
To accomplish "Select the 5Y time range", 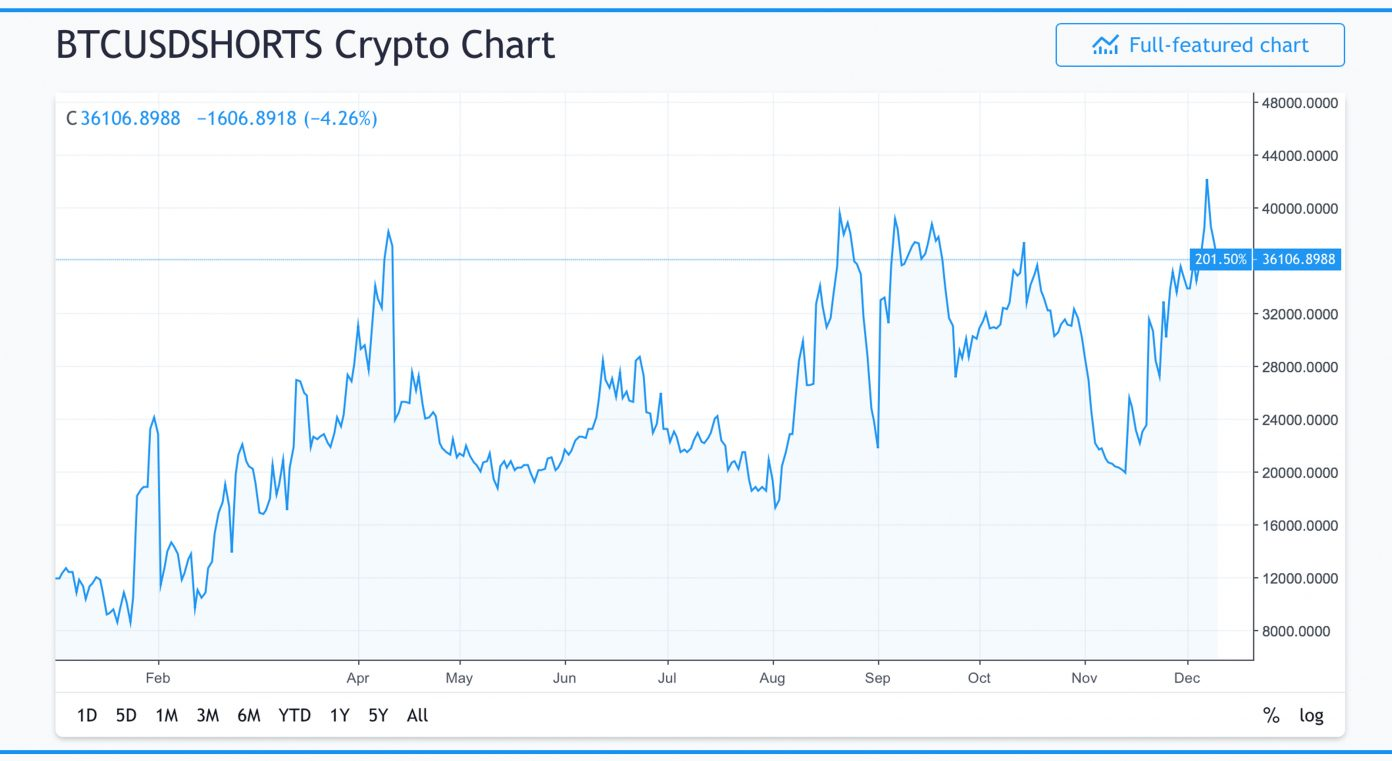I will pyautogui.click(x=378, y=715).
